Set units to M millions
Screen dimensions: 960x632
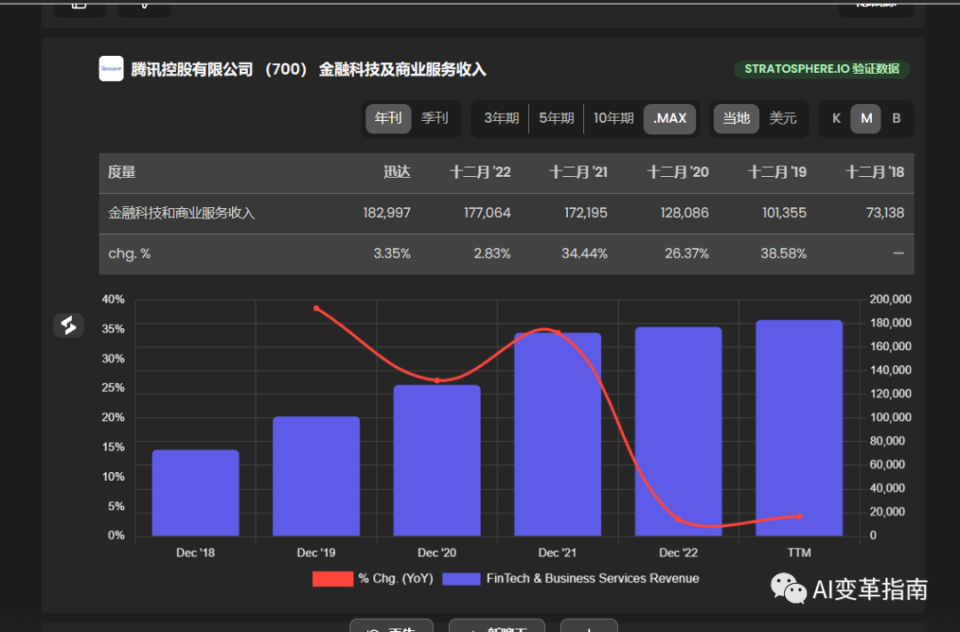coord(866,118)
